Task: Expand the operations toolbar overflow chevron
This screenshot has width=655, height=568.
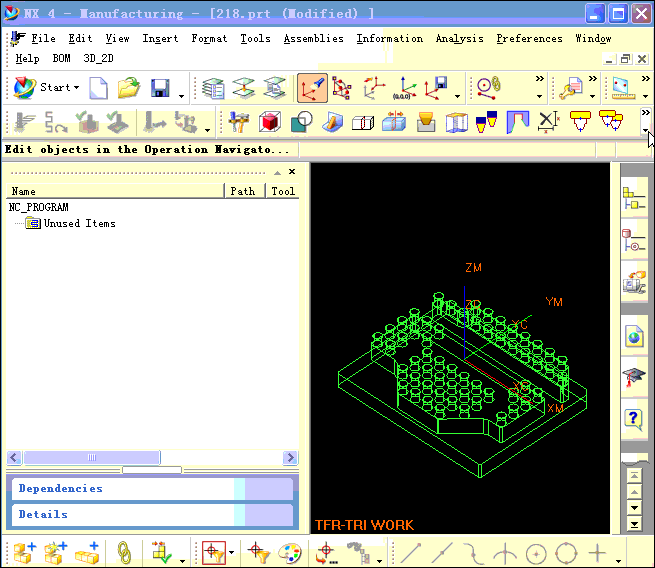Action: (645, 113)
